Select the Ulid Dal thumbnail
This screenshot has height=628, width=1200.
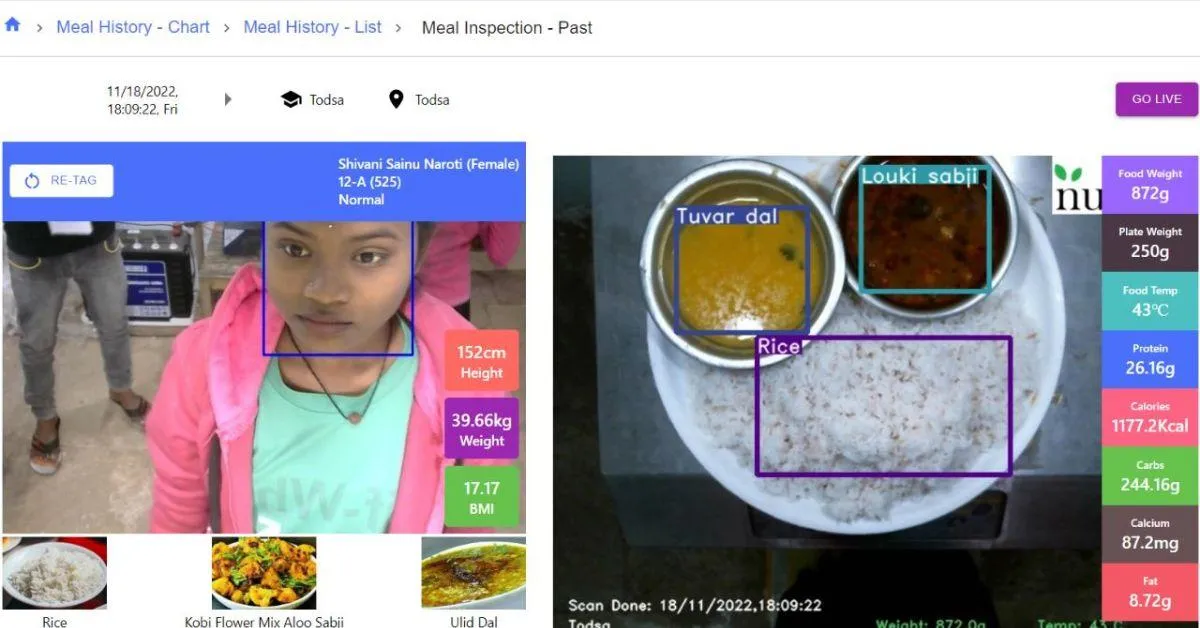click(473, 573)
